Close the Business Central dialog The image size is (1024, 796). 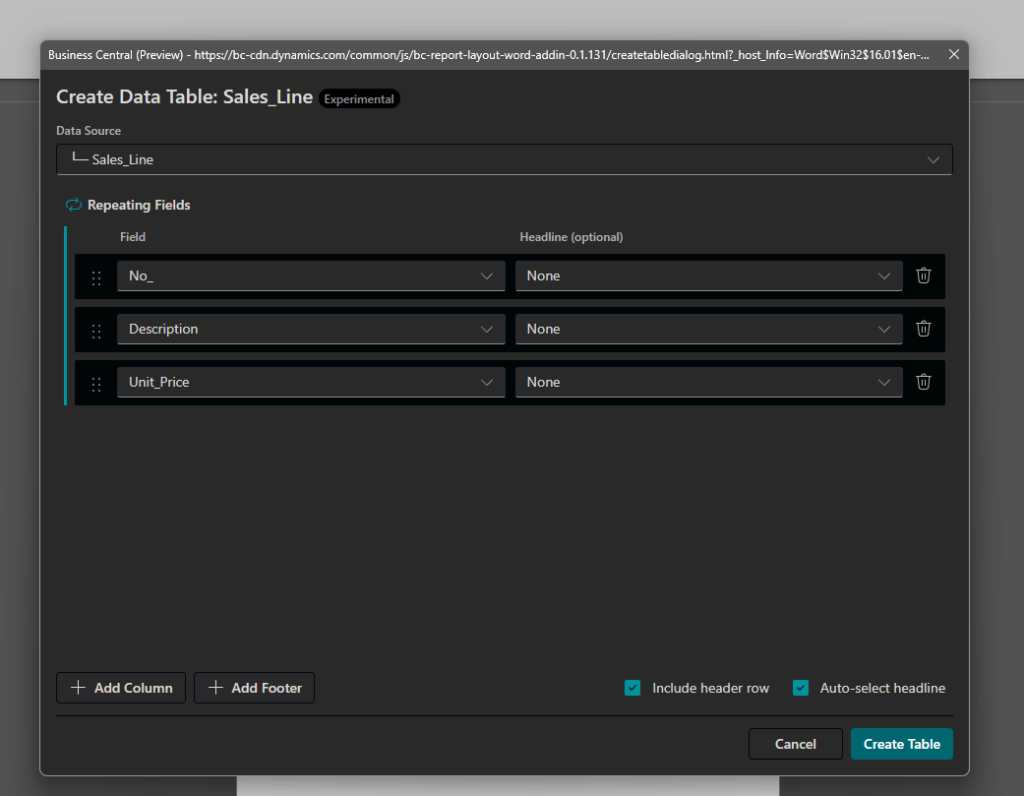tap(953, 55)
